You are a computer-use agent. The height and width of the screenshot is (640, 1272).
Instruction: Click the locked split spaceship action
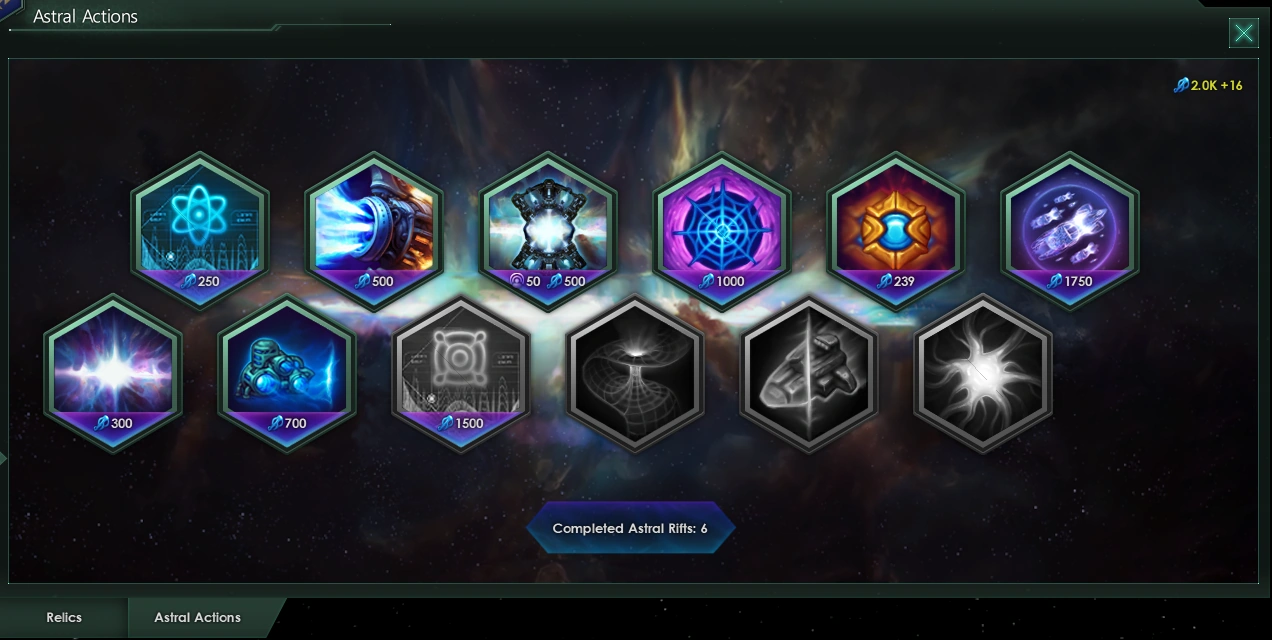point(809,373)
